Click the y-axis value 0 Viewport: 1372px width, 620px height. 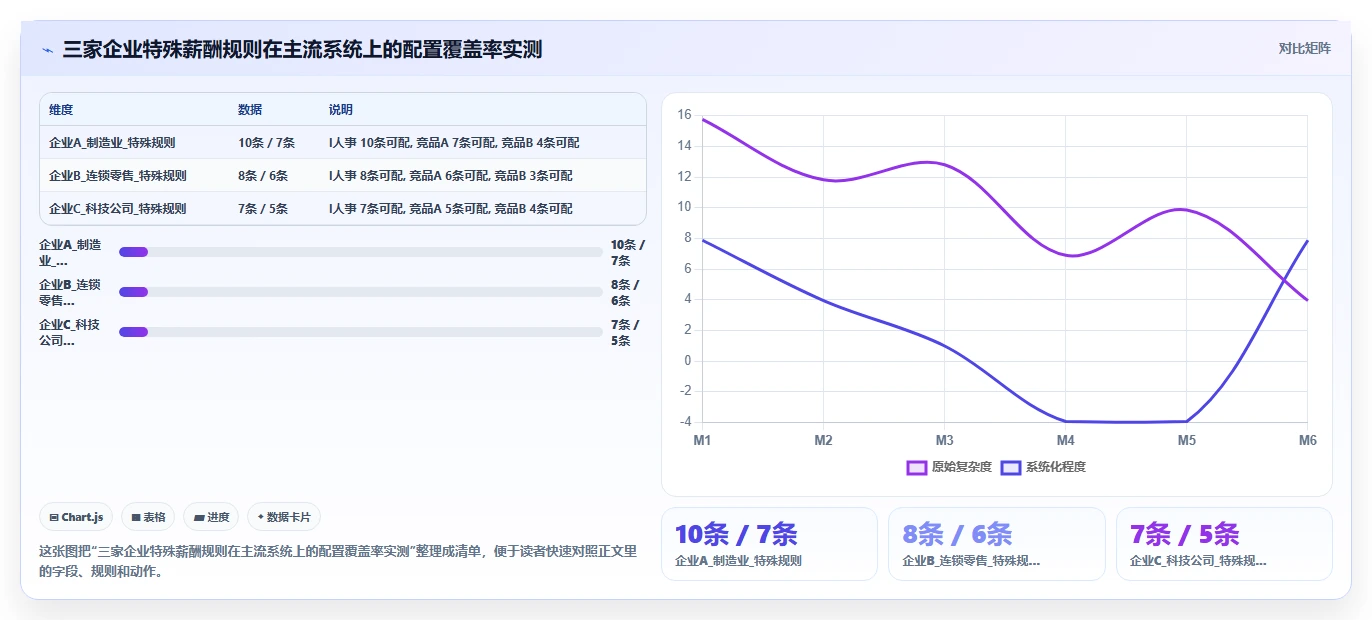point(687,361)
